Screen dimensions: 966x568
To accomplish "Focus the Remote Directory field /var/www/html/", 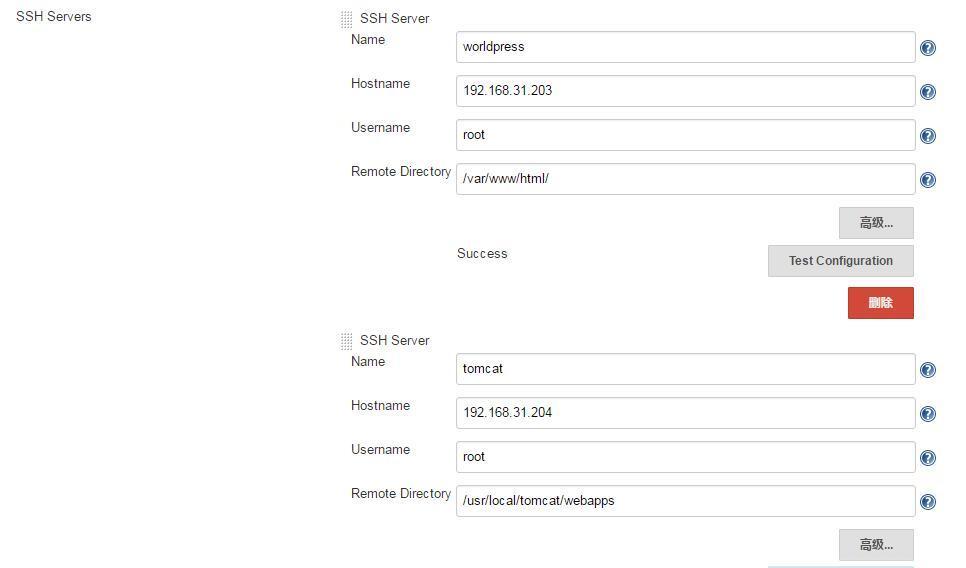I will tap(685, 179).
